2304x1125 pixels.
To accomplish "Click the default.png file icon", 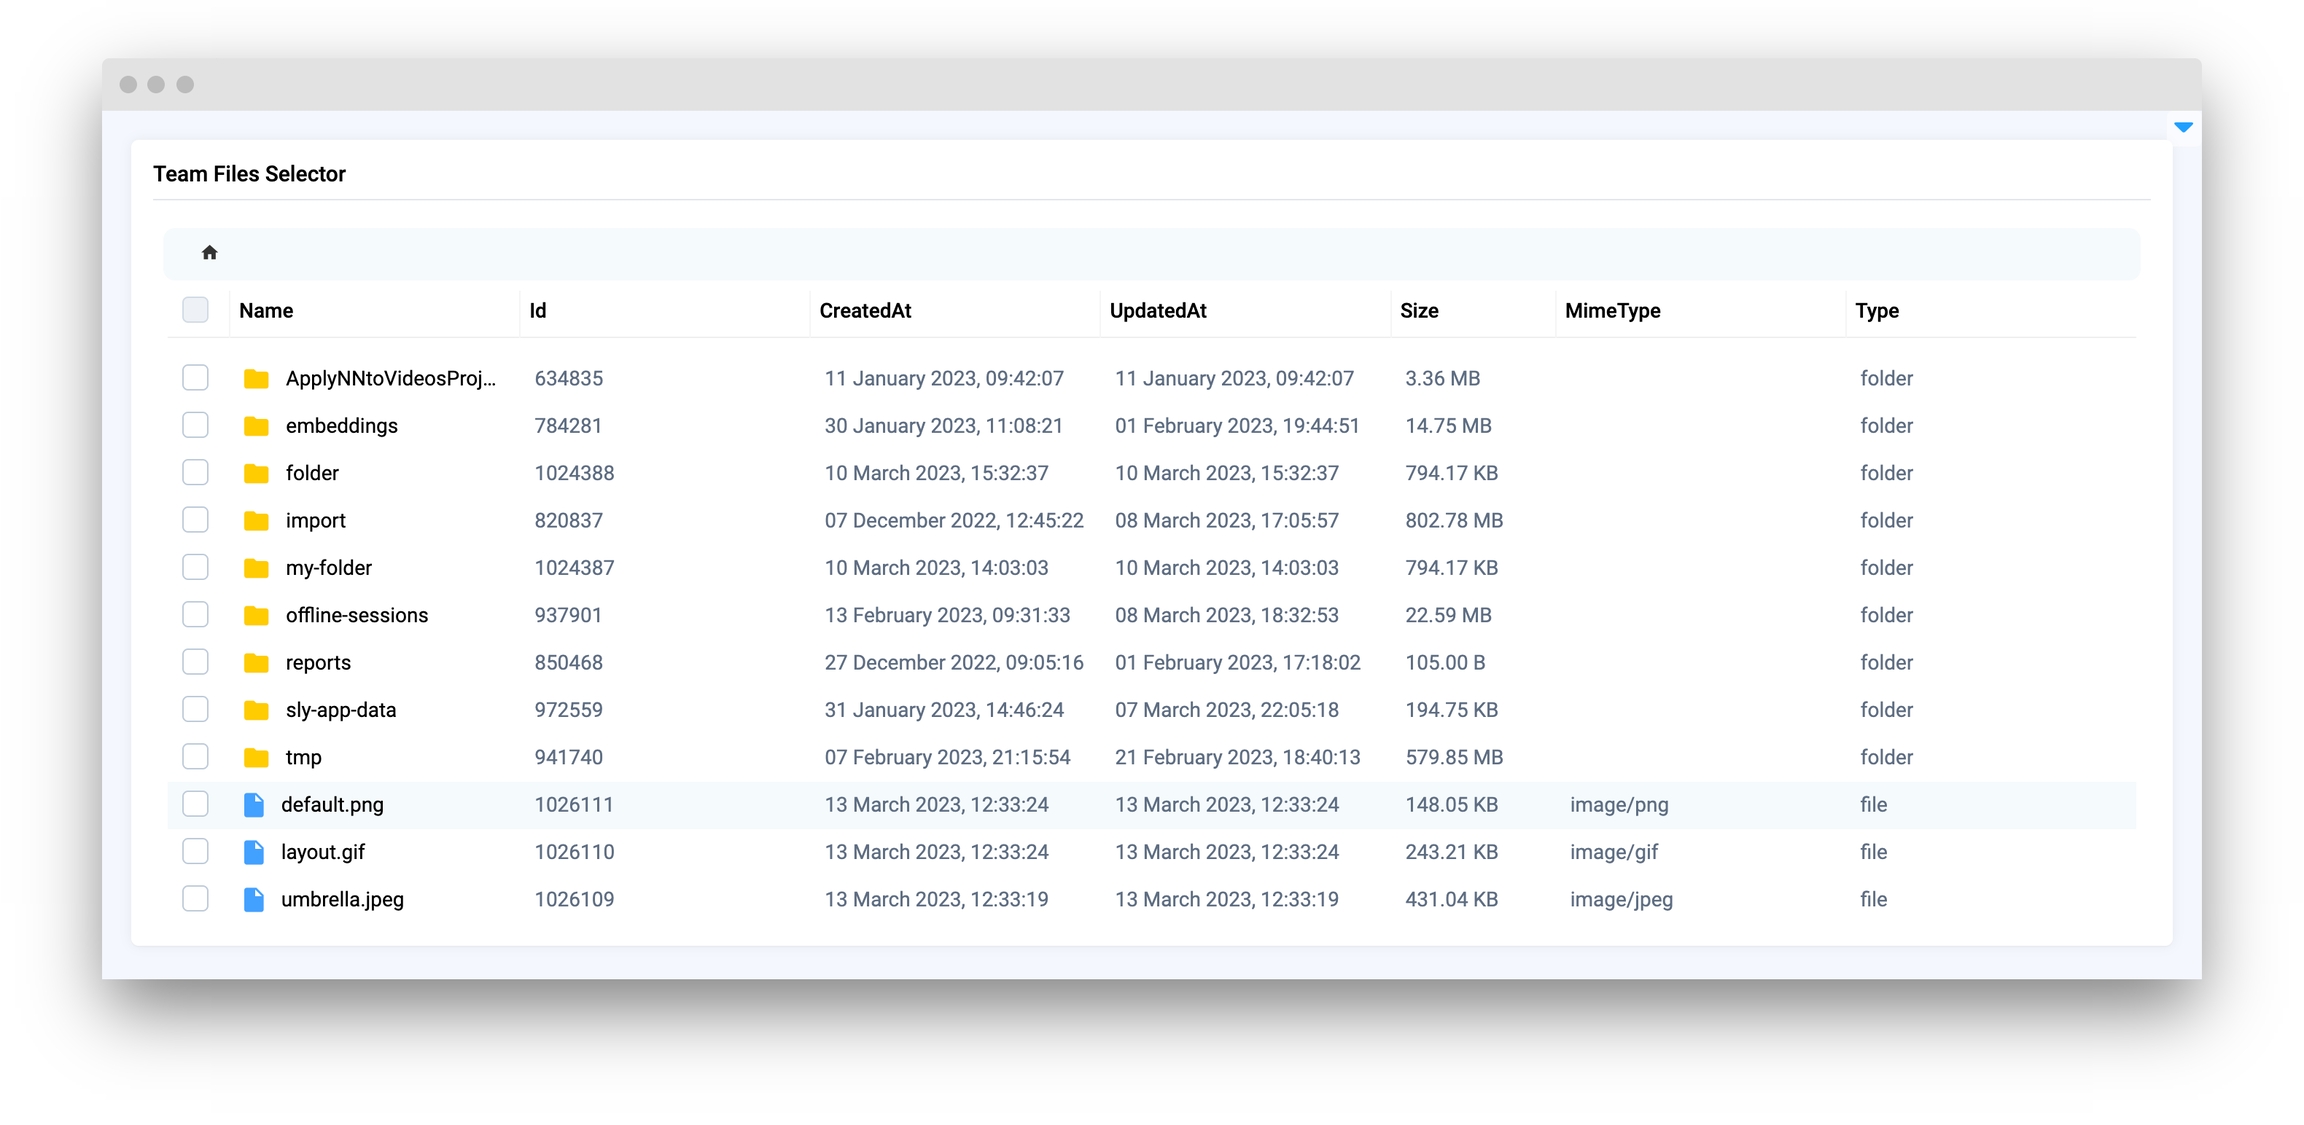I will [254, 804].
